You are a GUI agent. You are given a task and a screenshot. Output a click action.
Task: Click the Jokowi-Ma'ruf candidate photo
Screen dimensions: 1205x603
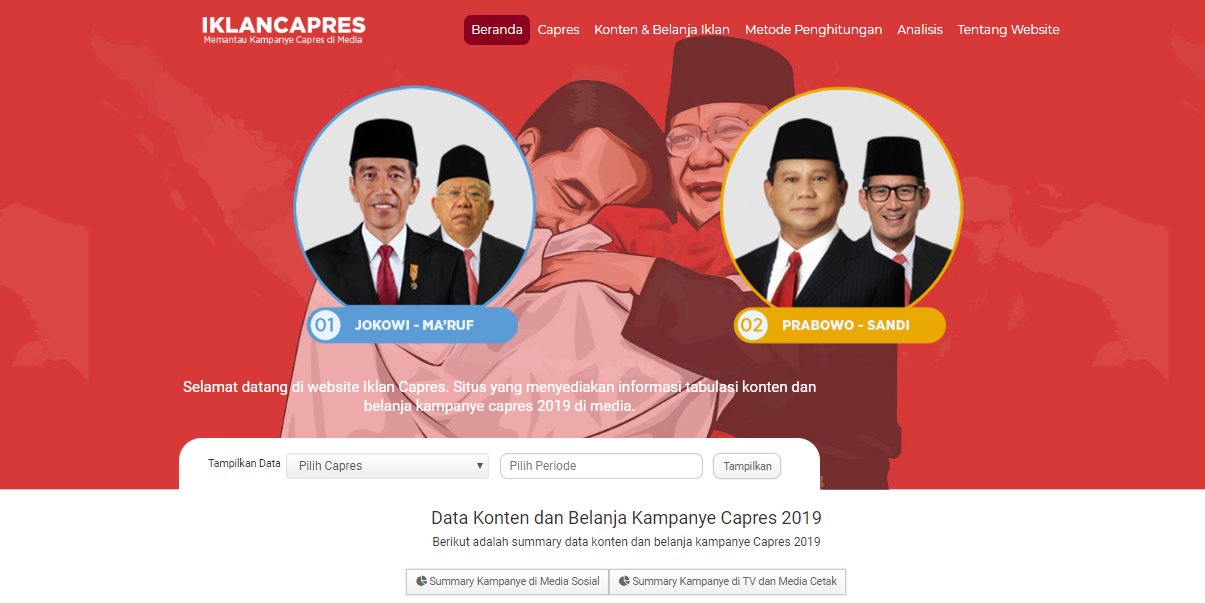pos(414,197)
